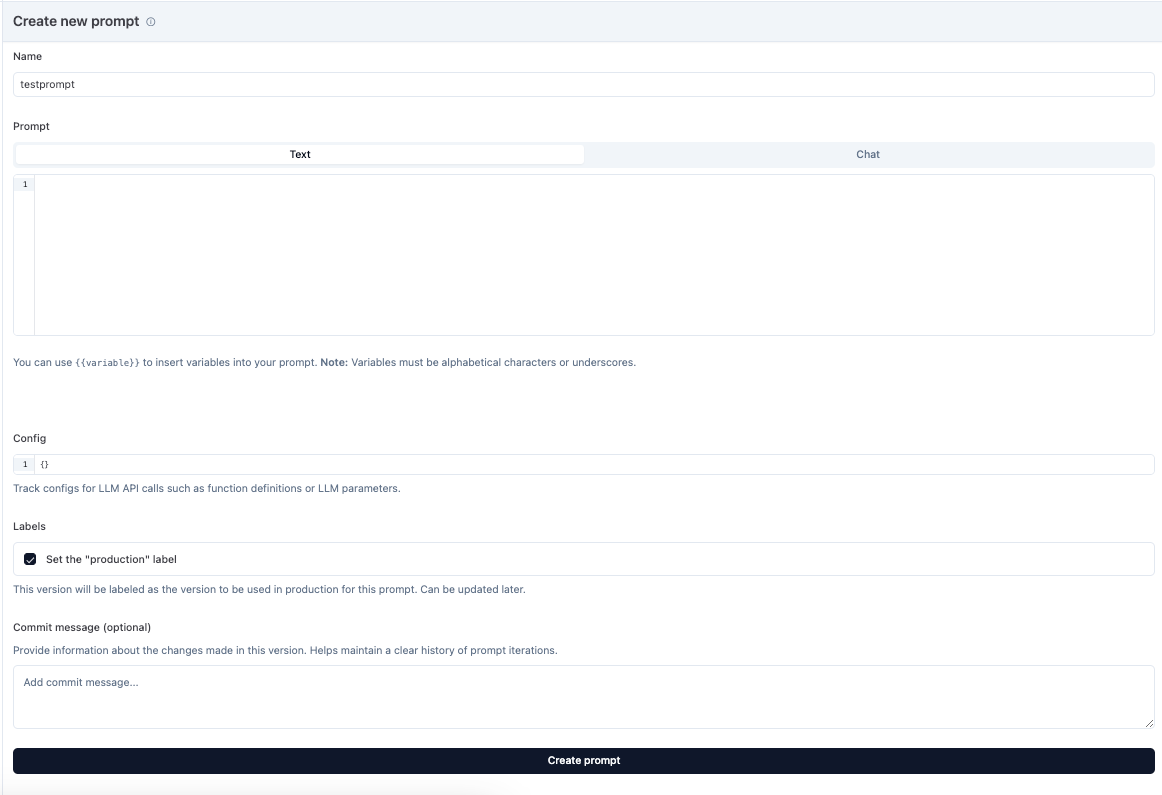Select line number 1 in prompt editor gutter
Screen dimensions: 1162x795
pos(24,185)
